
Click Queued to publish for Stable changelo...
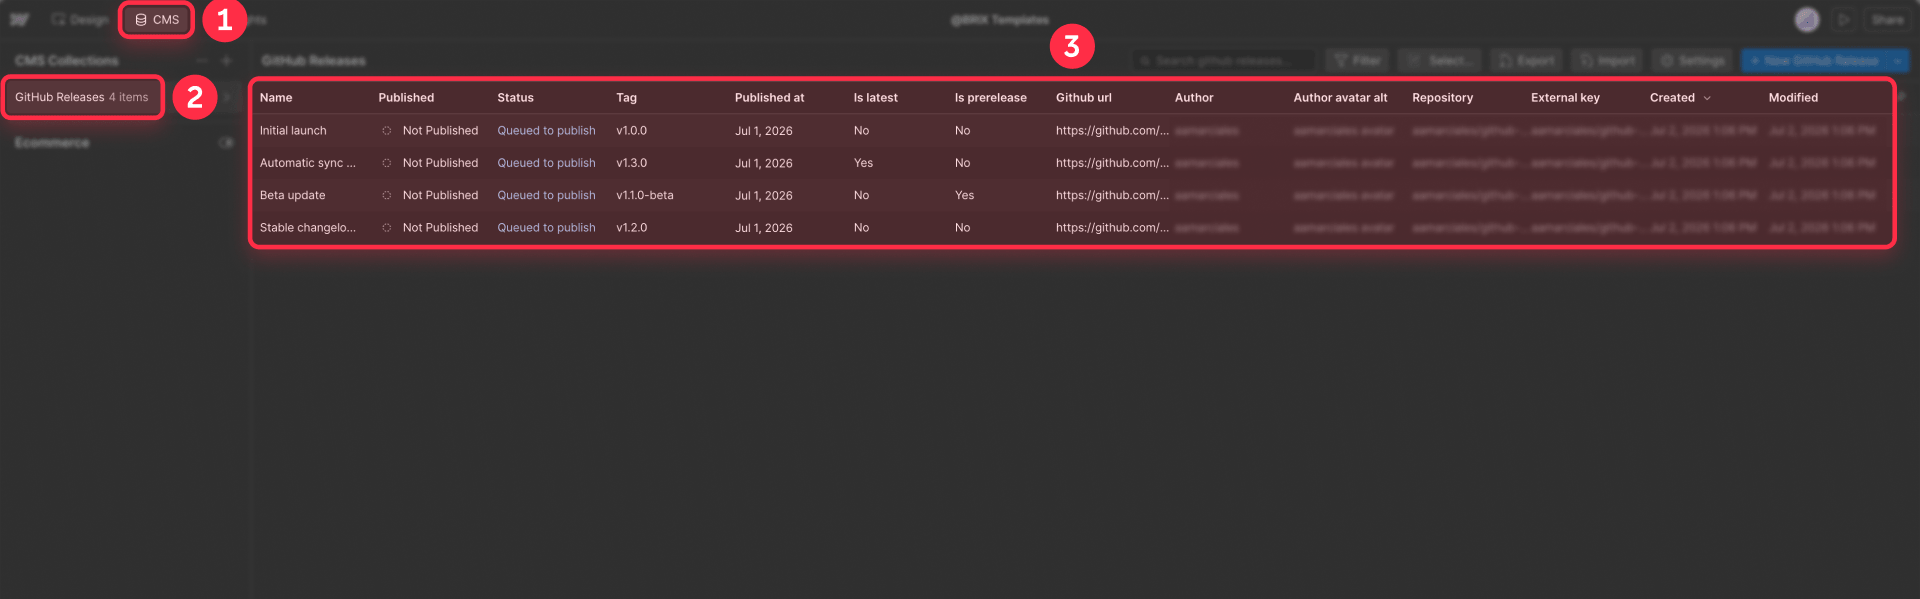click(546, 228)
